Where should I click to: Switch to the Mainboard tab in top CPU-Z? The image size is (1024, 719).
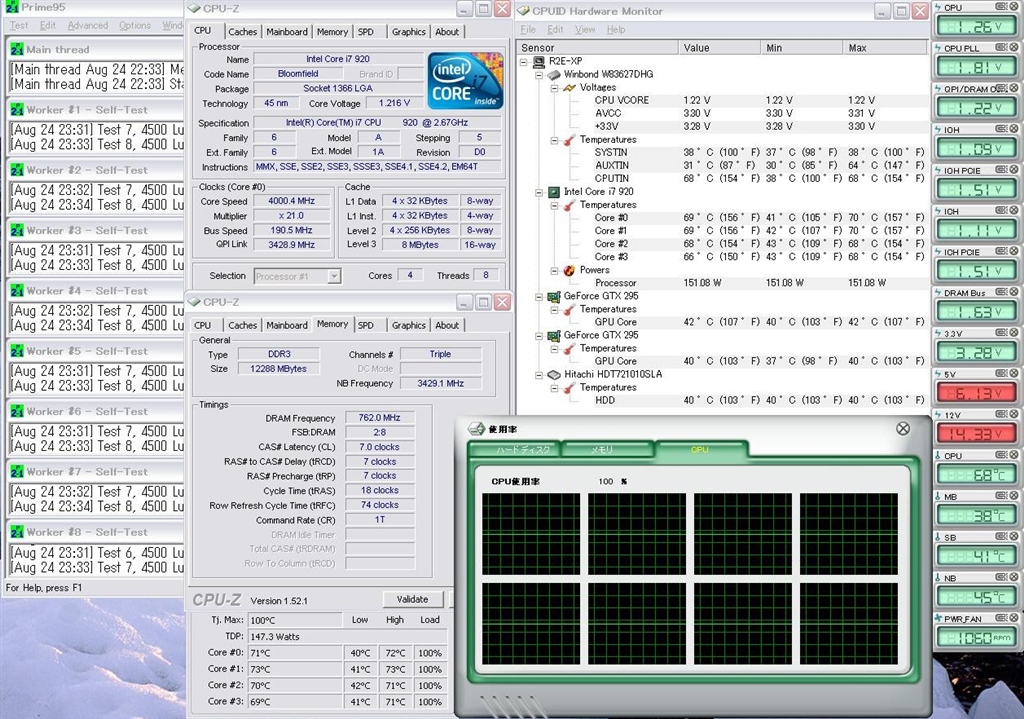point(287,32)
